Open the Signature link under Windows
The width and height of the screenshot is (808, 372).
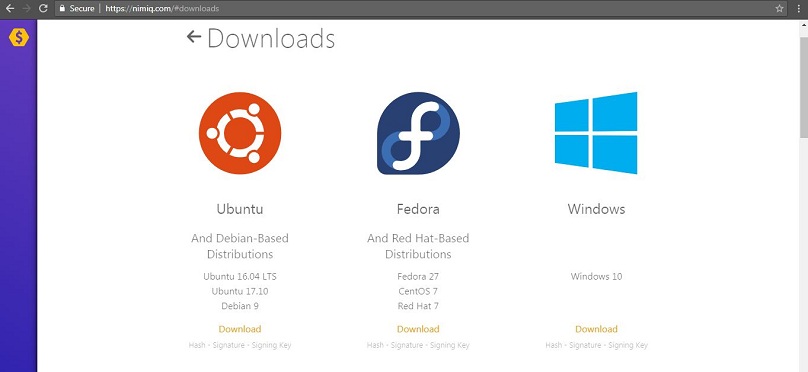click(x=584, y=345)
